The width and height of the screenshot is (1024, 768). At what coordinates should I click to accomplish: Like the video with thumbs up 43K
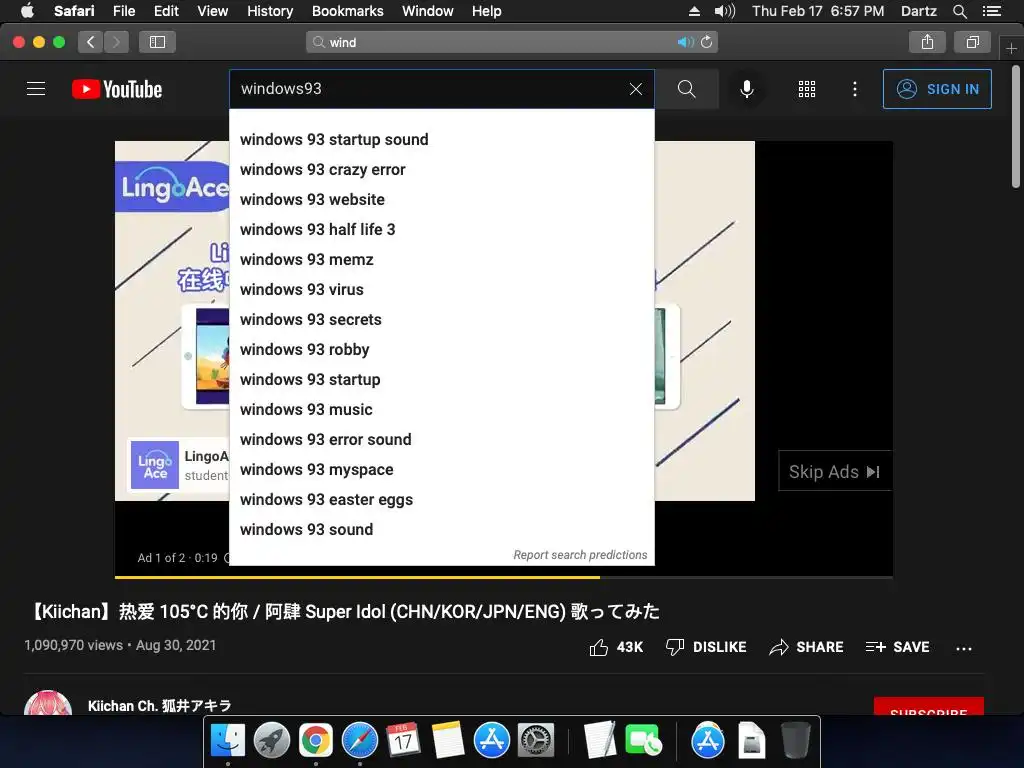(x=616, y=647)
